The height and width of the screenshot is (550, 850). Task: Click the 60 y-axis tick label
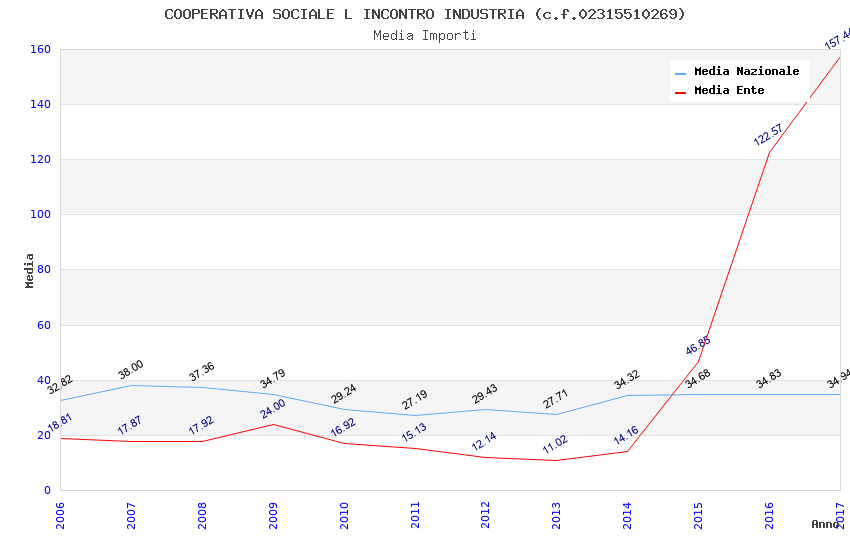(x=44, y=325)
